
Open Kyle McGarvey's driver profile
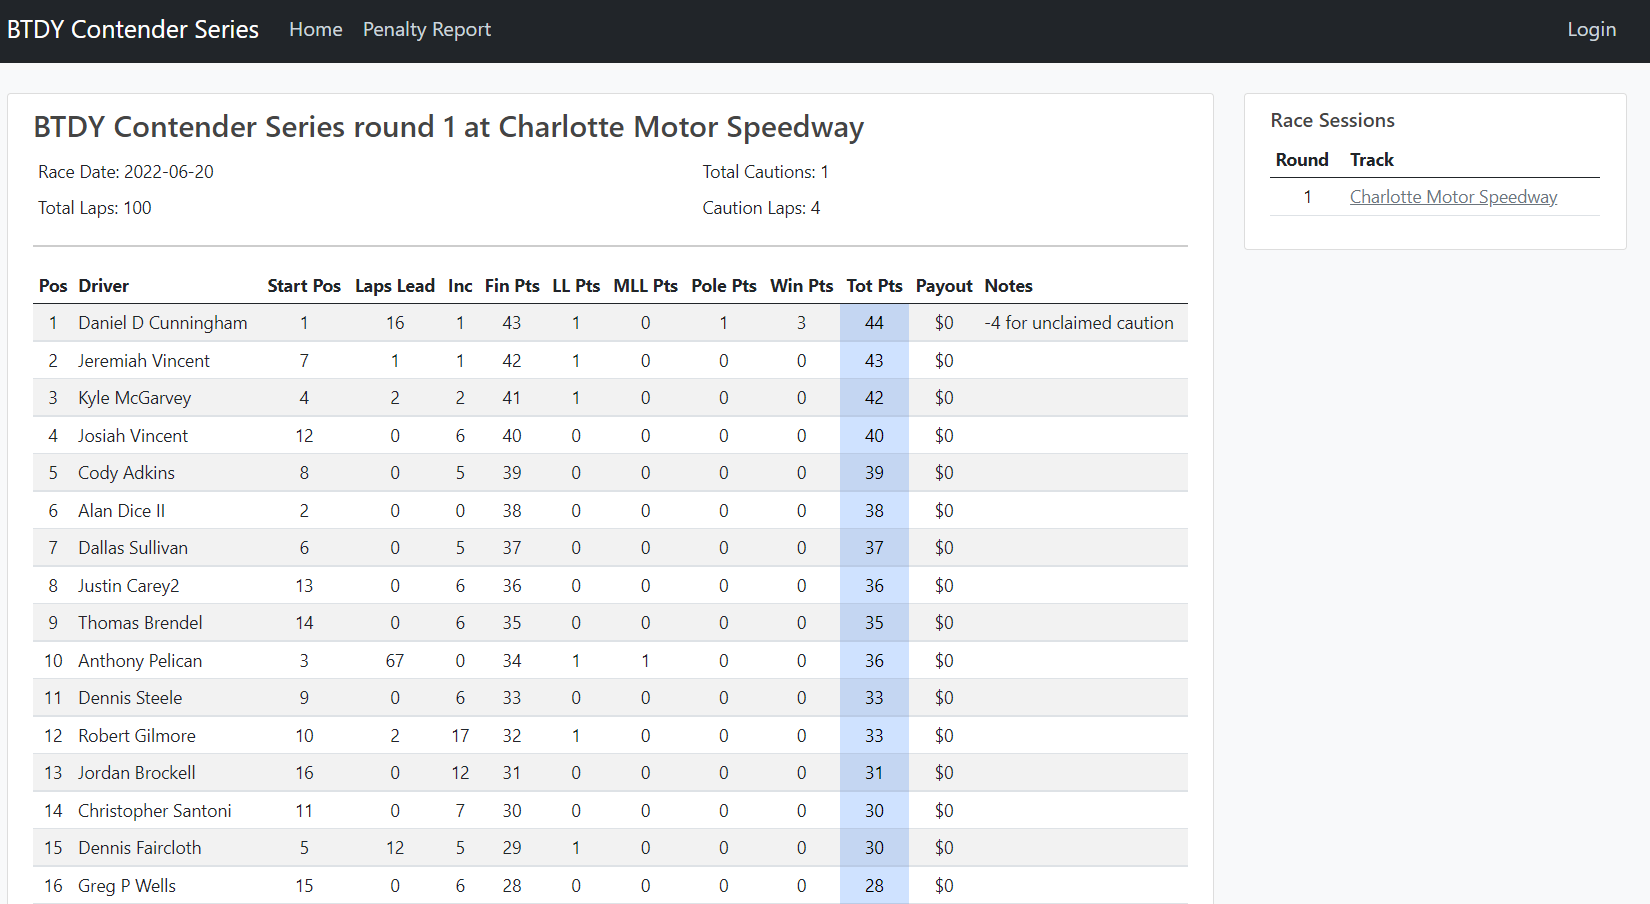point(135,397)
